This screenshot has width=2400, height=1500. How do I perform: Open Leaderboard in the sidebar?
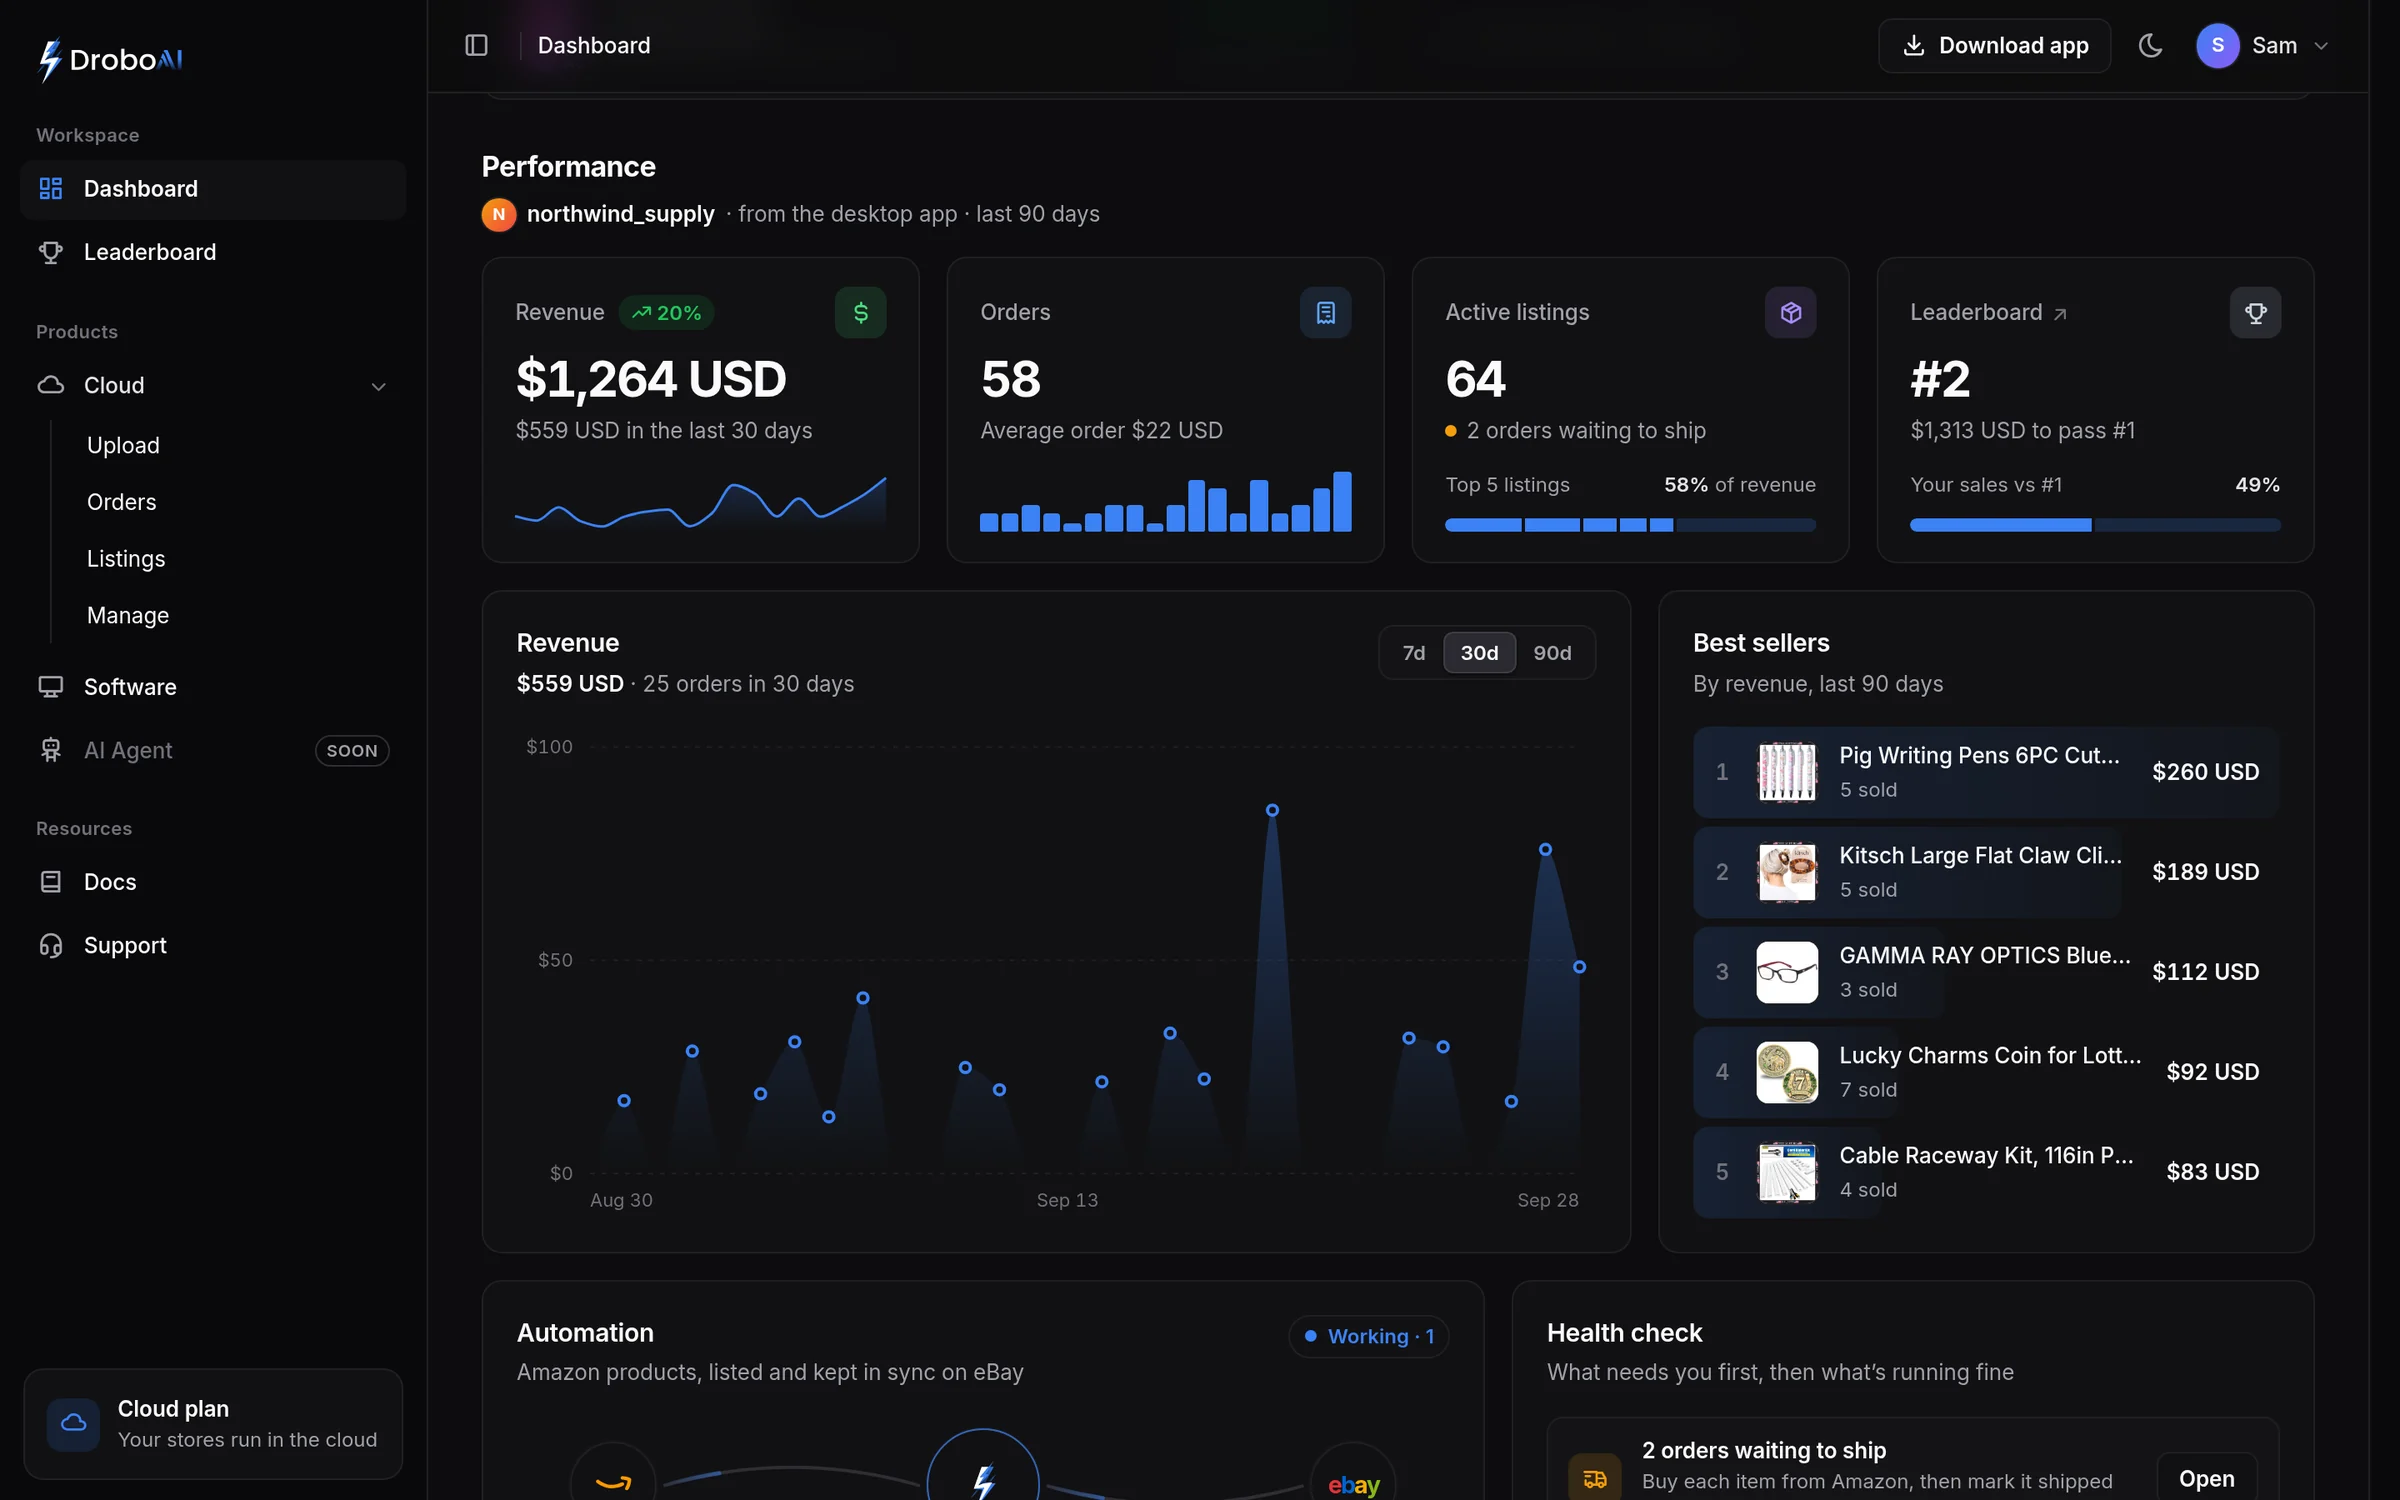(x=213, y=252)
